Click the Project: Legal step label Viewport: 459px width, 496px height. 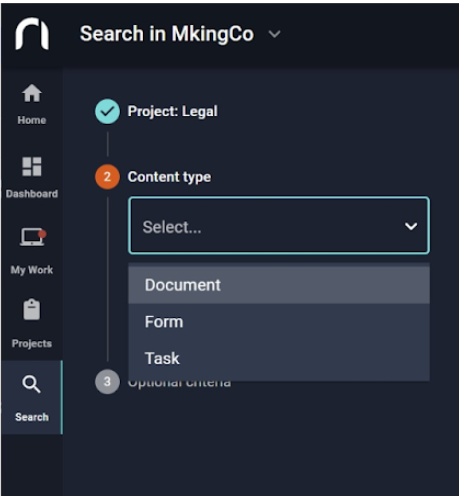(x=173, y=111)
